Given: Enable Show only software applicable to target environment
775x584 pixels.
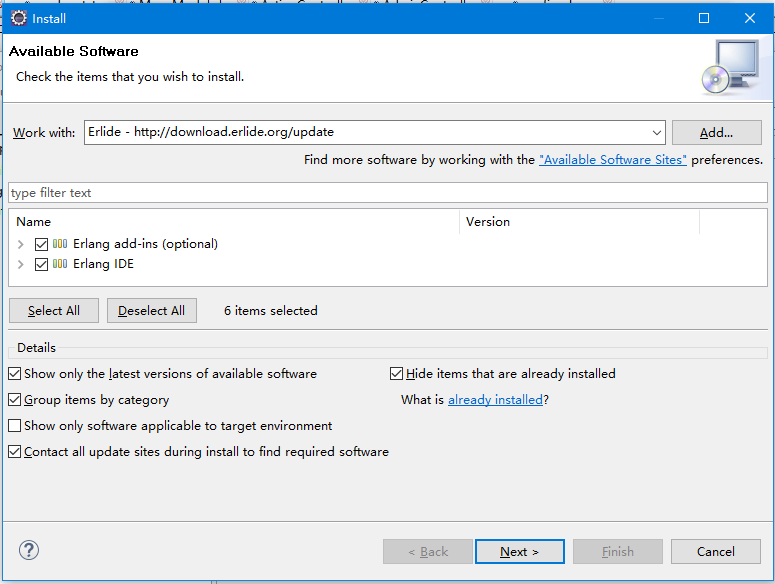Looking at the screenshot, I should (x=15, y=425).
